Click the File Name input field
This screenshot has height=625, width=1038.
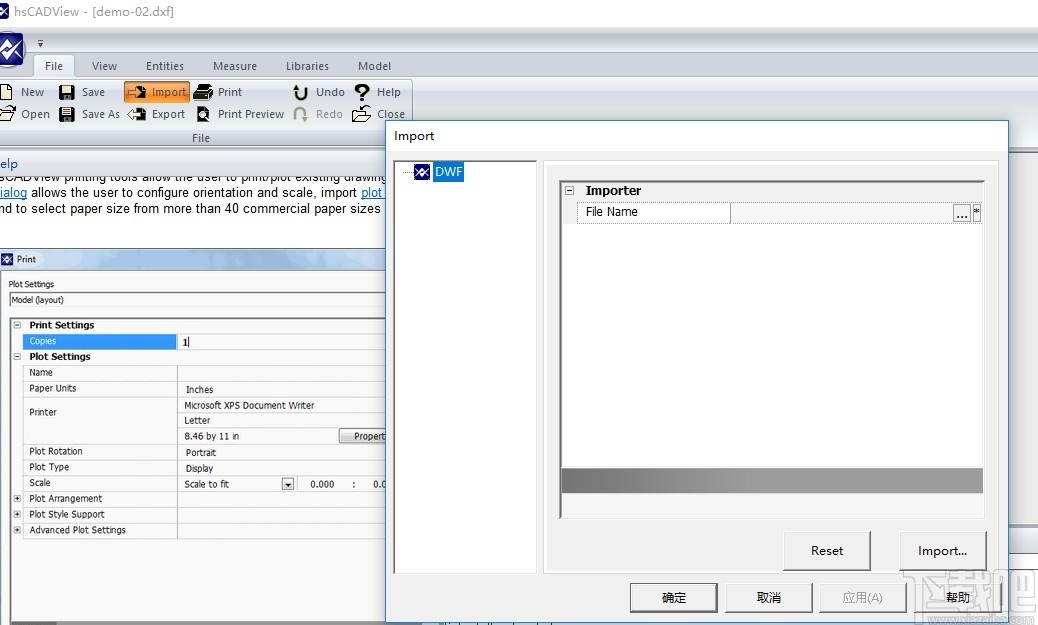pos(841,213)
